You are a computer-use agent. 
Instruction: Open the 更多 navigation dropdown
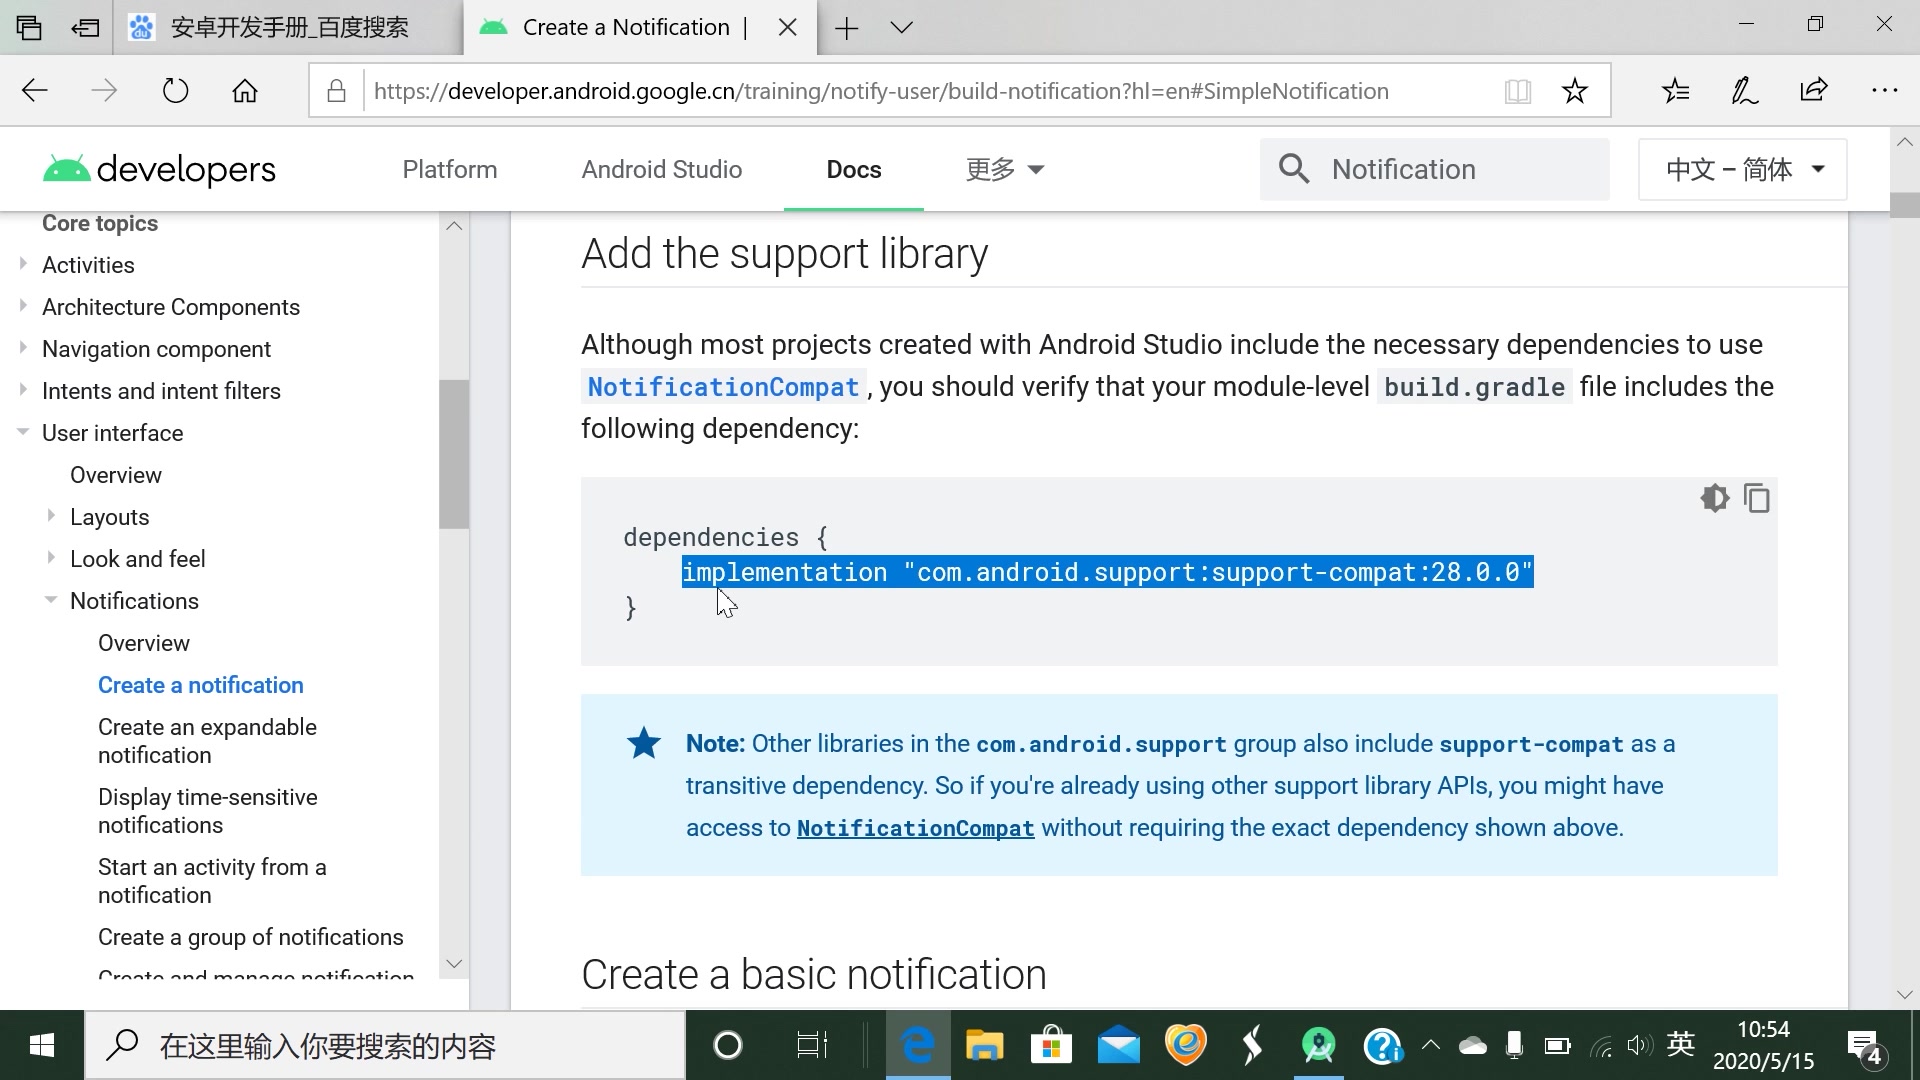1004,169
